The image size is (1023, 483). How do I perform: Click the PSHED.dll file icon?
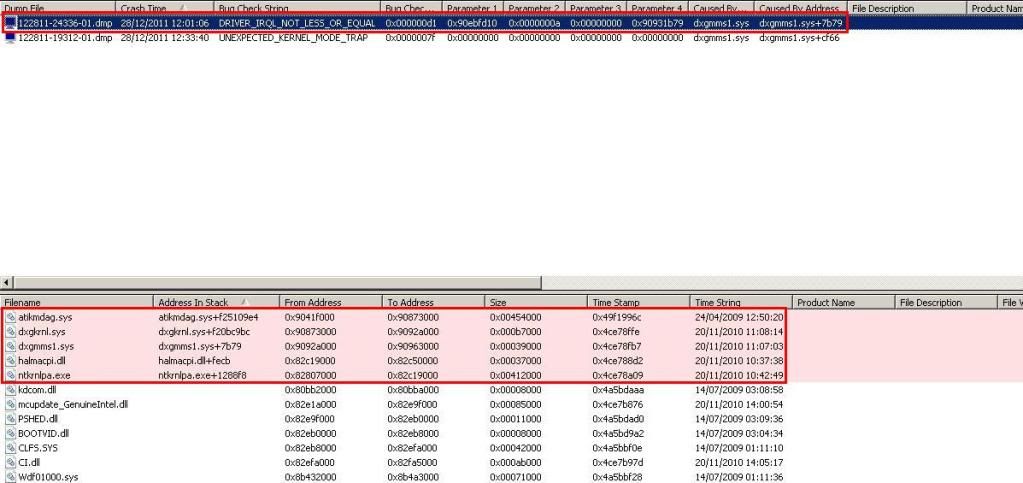tap(10, 419)
